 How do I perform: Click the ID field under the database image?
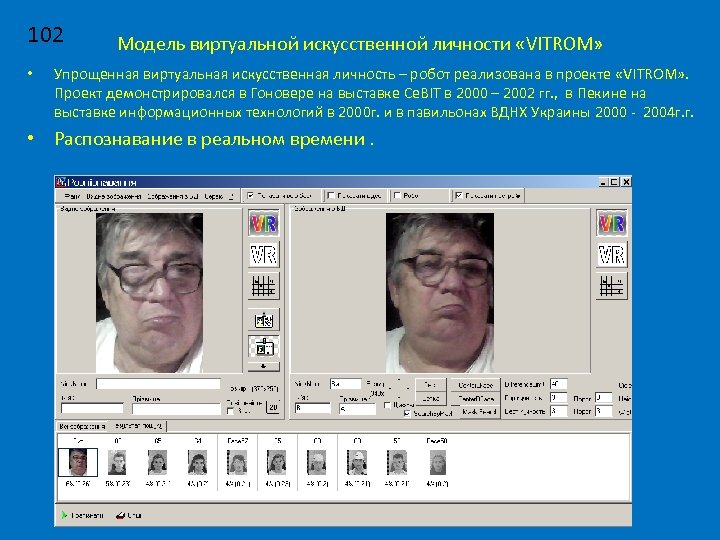pos(313,408)
